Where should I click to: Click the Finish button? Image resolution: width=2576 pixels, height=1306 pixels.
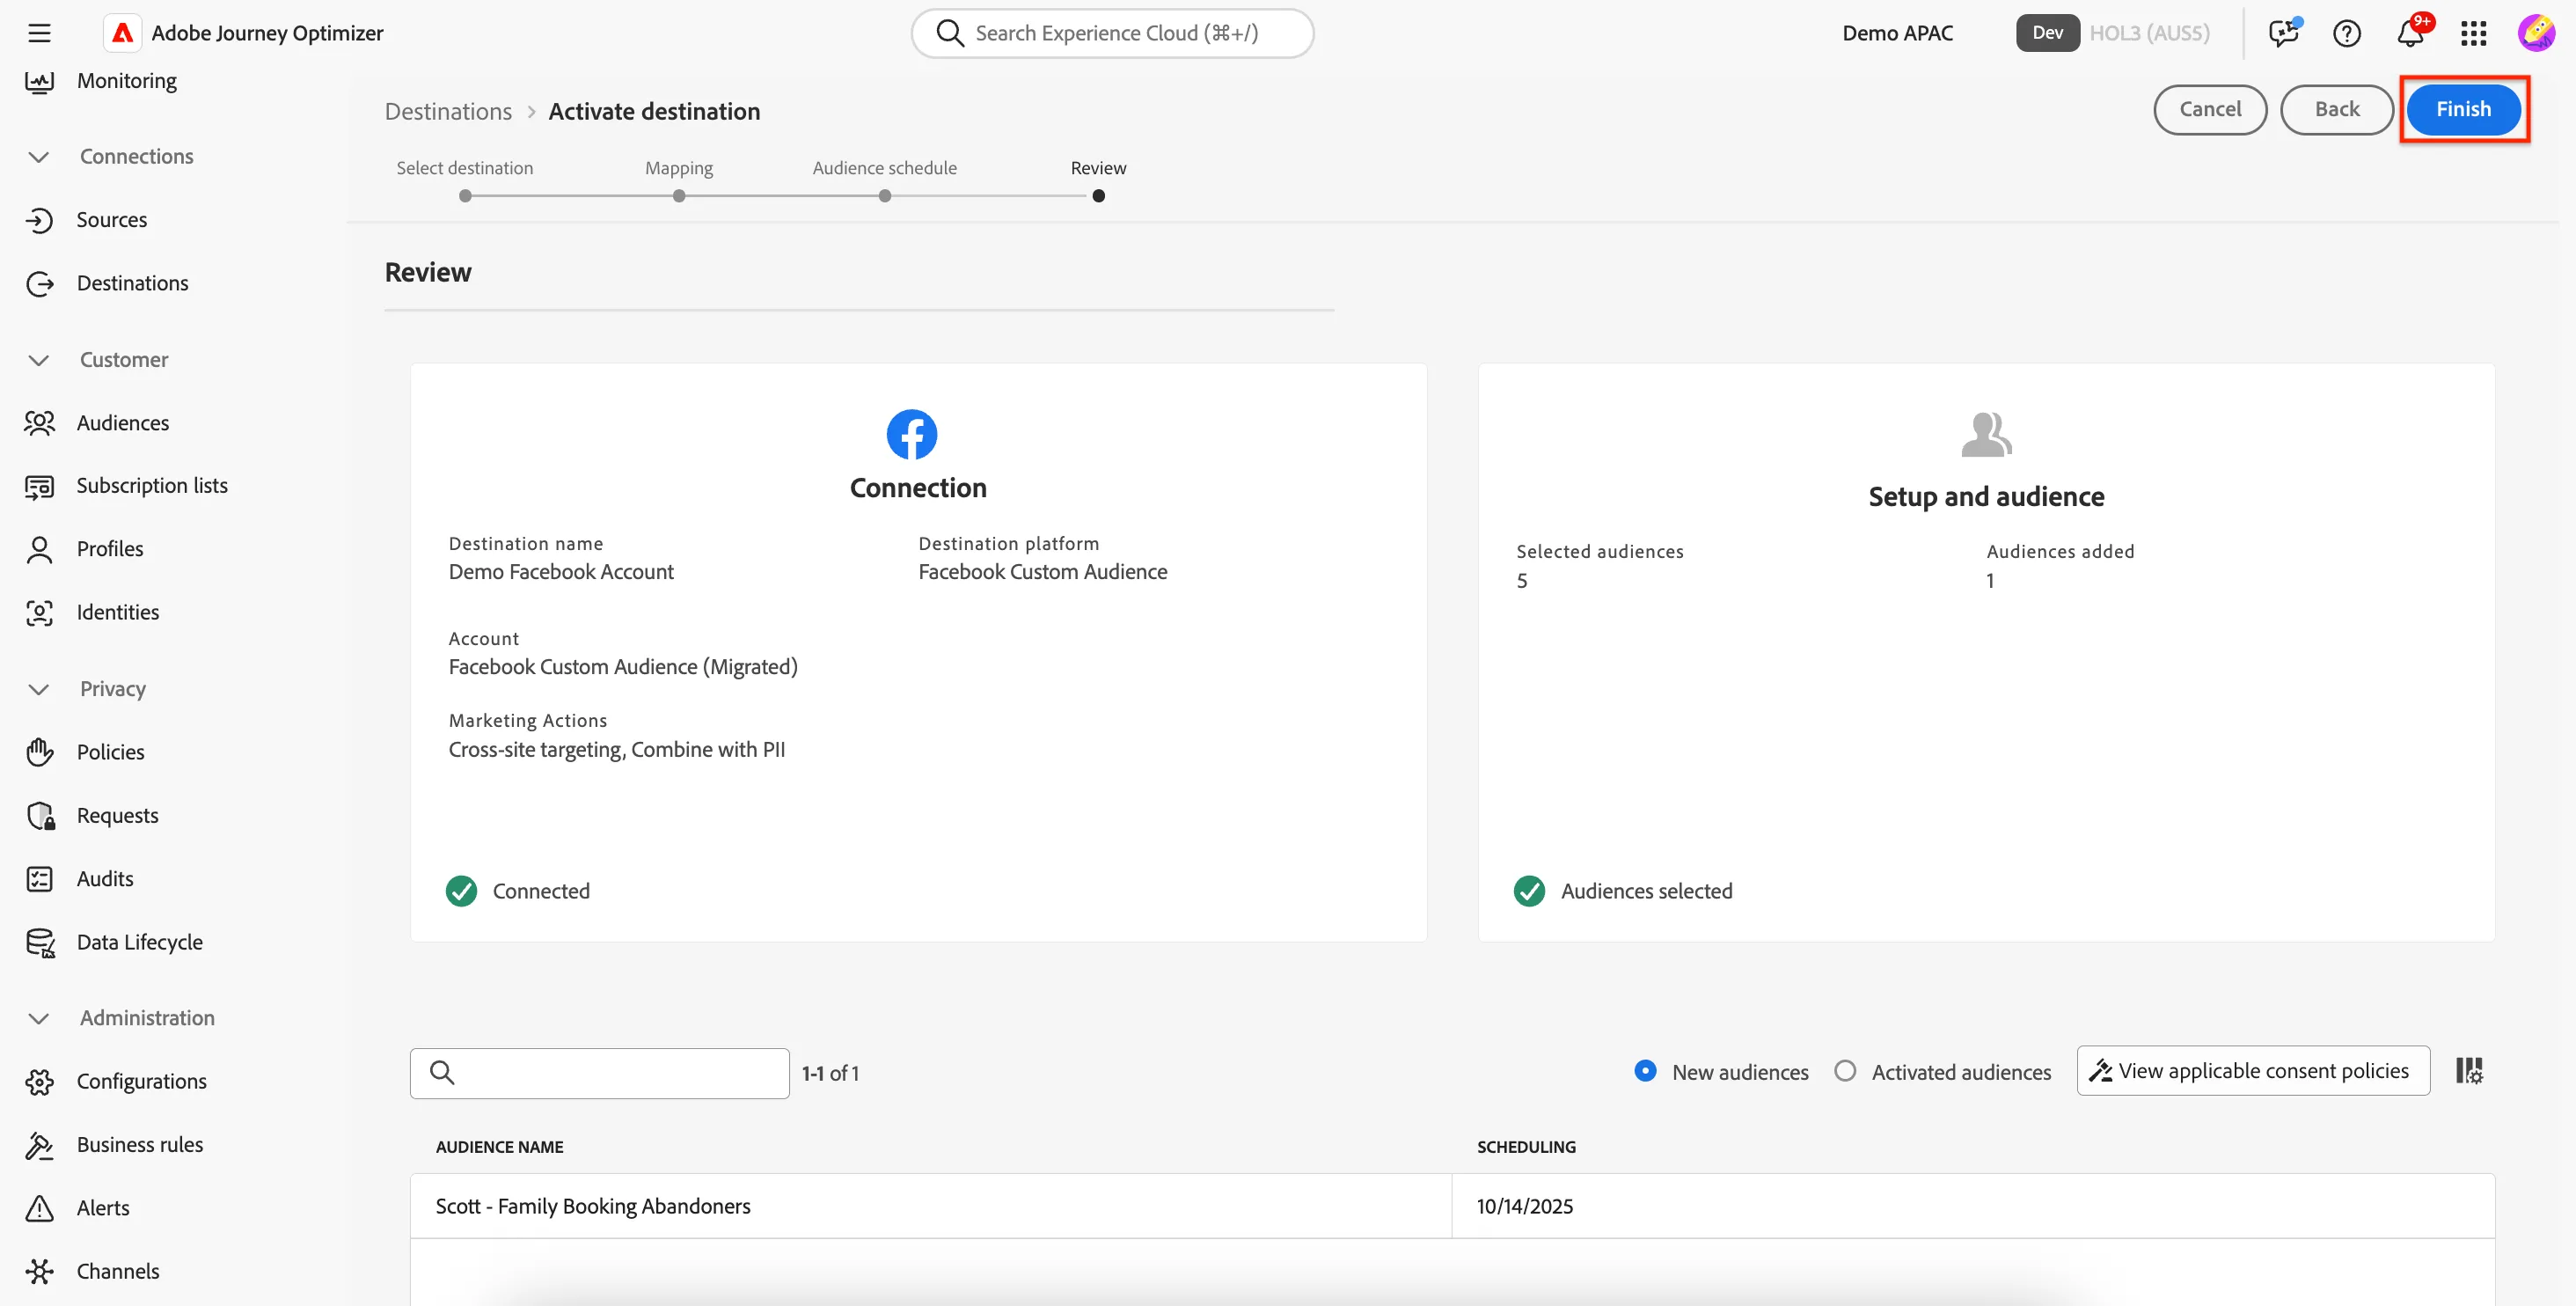[2463, 109]
